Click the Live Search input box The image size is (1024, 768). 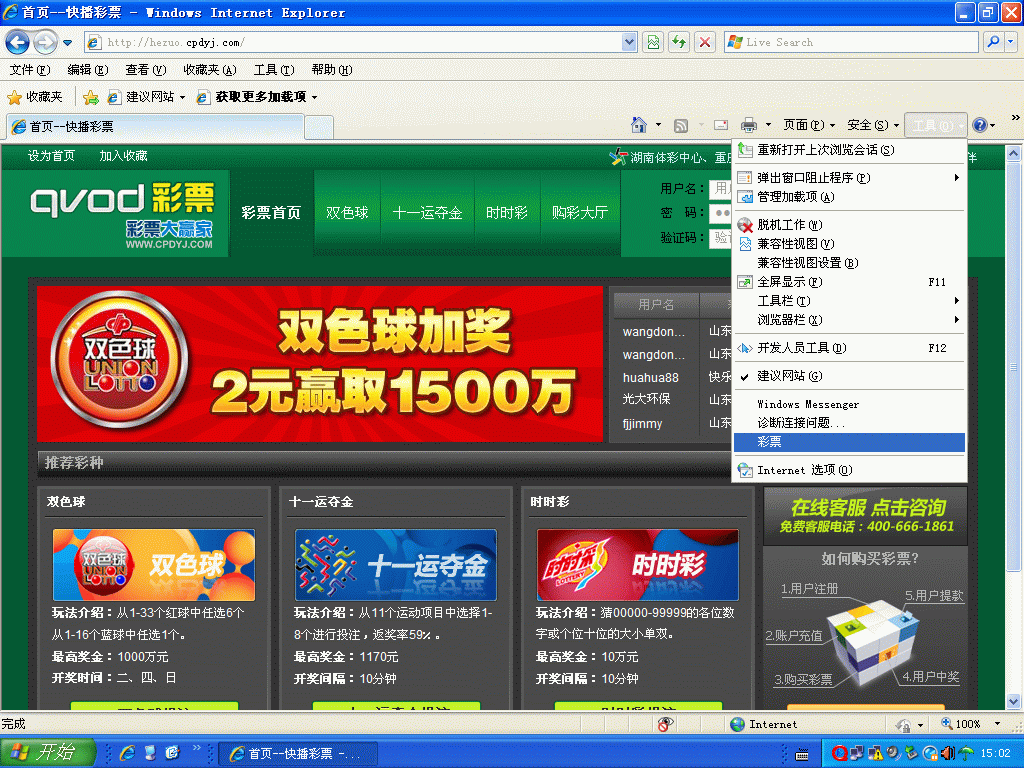click(x=850, y=42)
